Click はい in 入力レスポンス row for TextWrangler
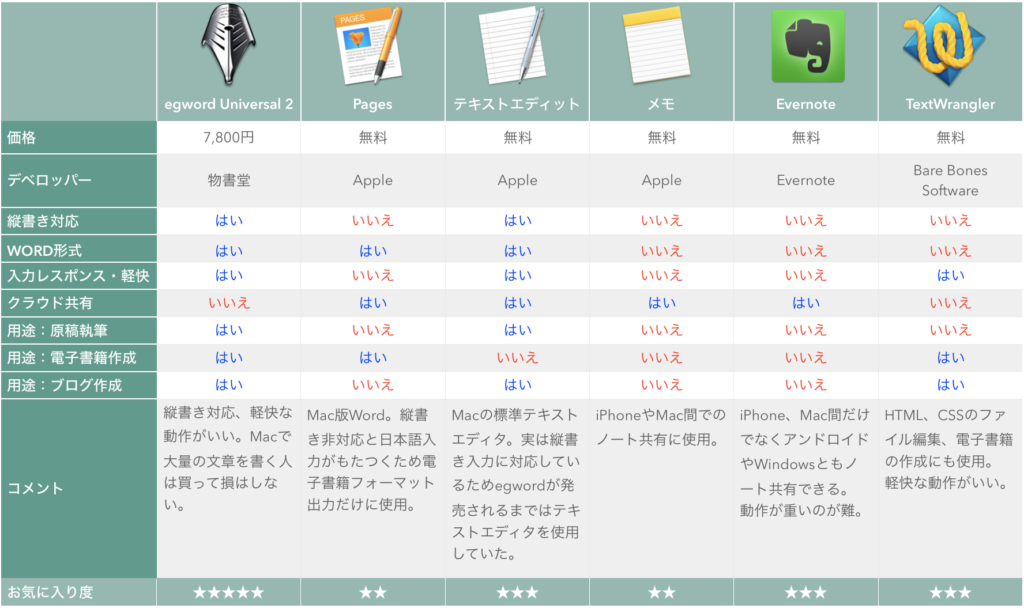Image resolution: width=1024 pixels, height=612 pixels. click(950, 276)
